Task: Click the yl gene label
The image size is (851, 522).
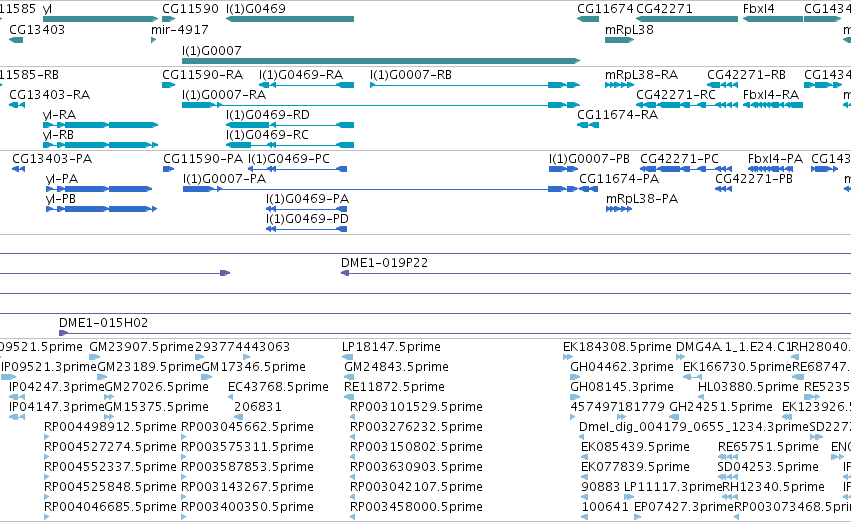Action: click(x=47, y=9)
